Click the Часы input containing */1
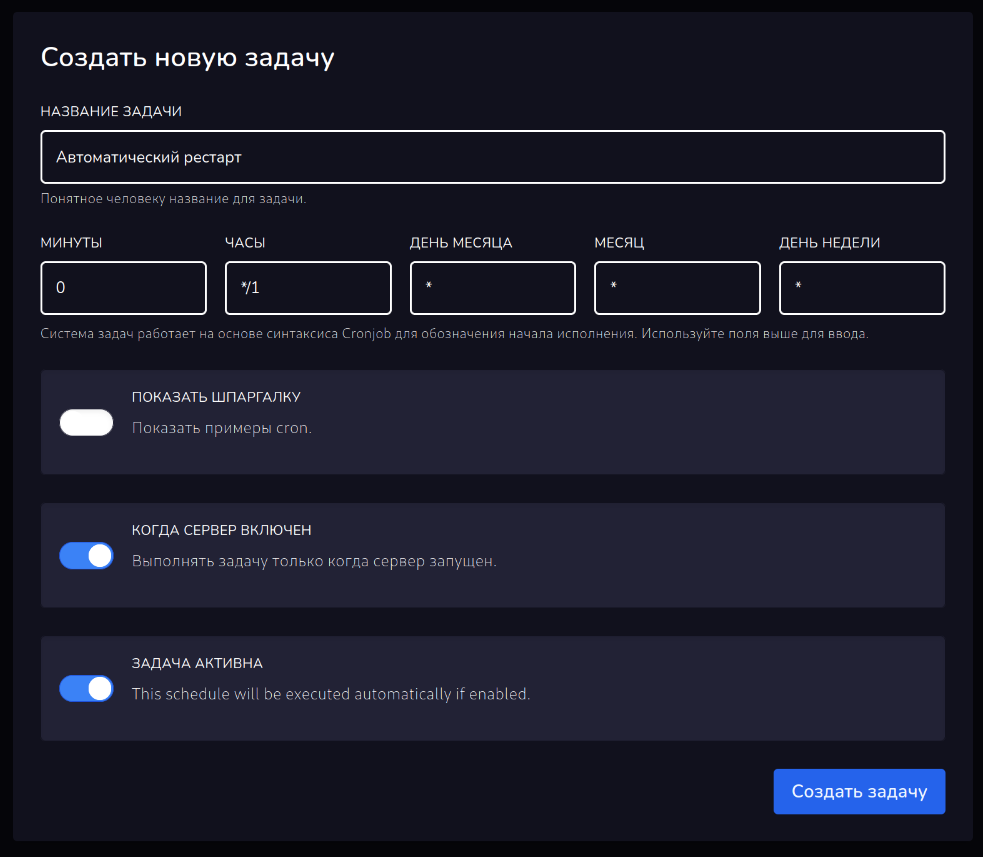983x857 pixels. click(308, 288)
